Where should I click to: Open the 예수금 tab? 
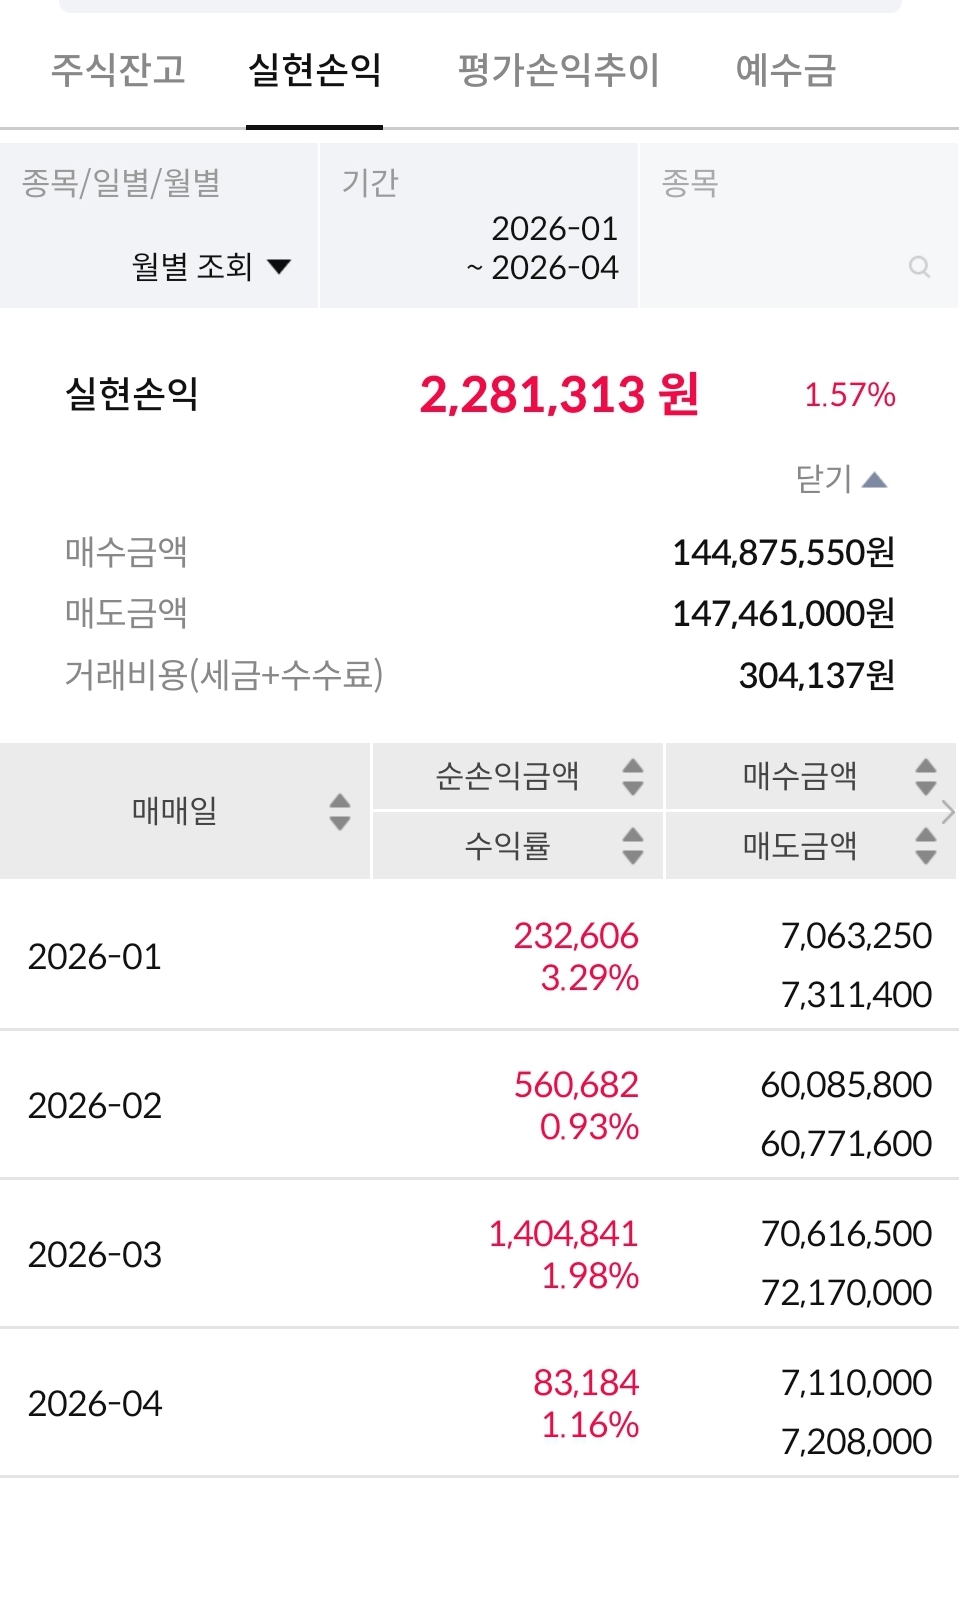click(x=785, y=70)
